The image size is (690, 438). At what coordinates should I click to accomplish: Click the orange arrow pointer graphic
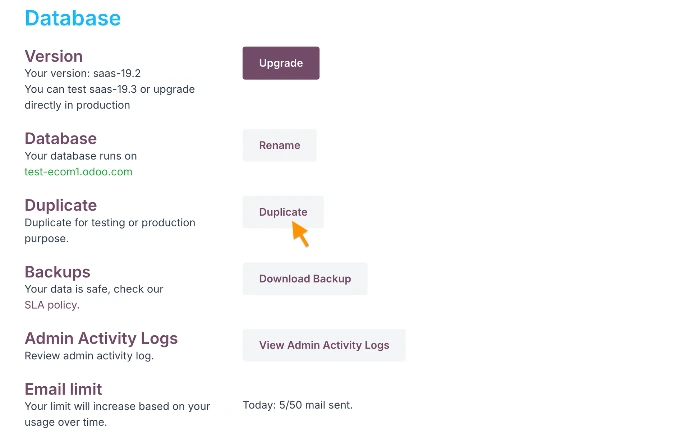(x=300, y=234)
